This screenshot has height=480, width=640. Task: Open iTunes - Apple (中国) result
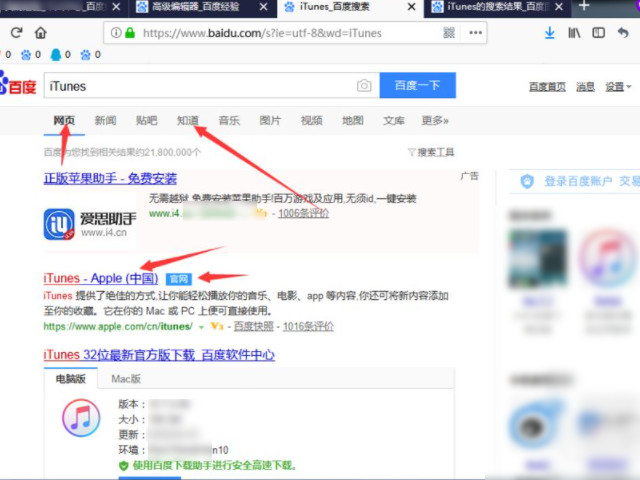pos(101,278)
